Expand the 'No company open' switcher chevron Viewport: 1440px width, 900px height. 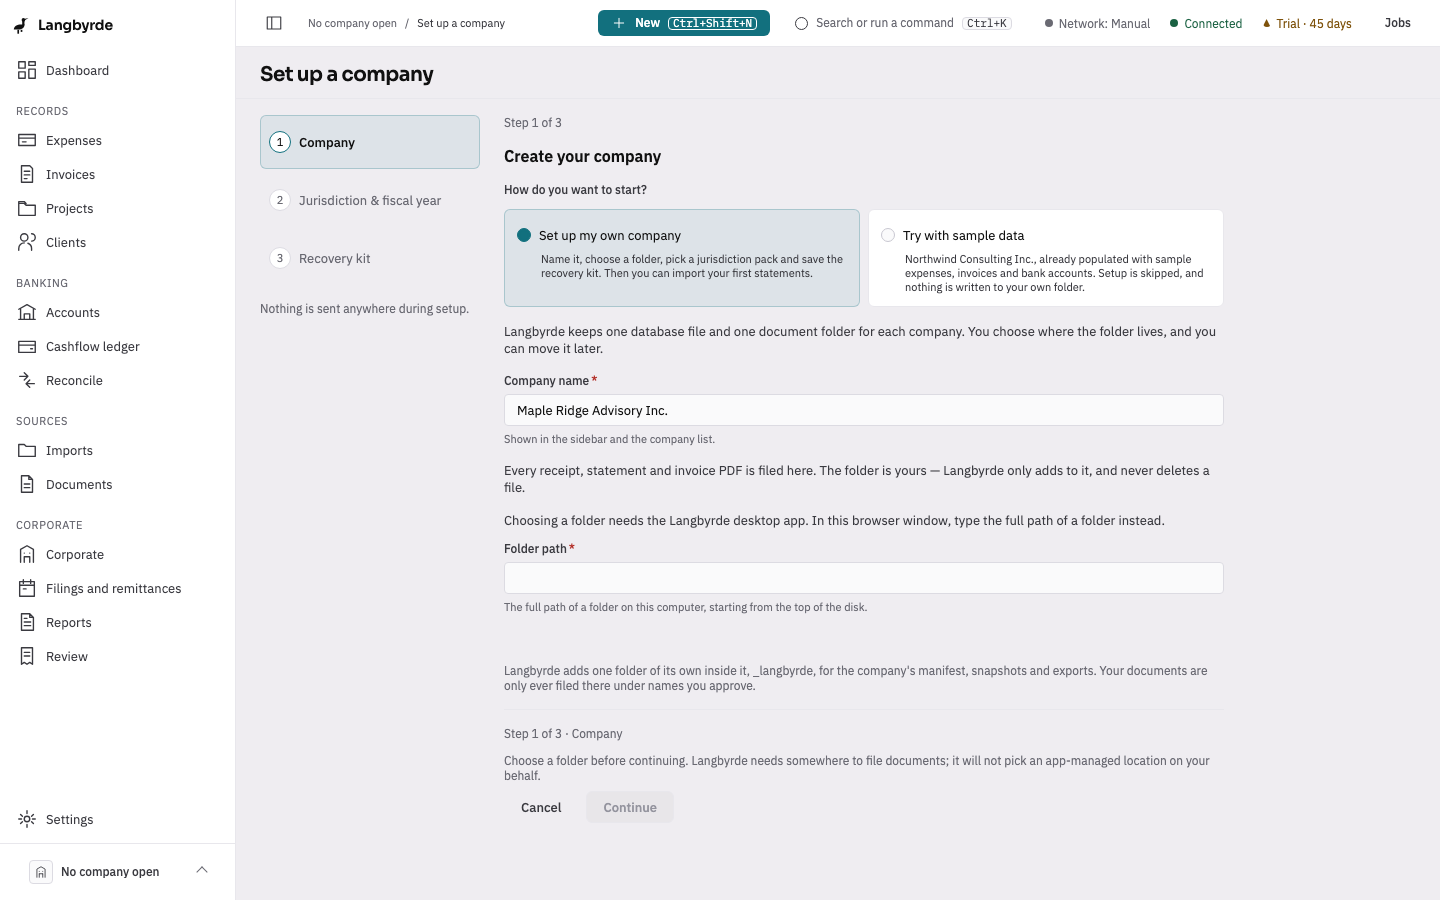[202, 870]
